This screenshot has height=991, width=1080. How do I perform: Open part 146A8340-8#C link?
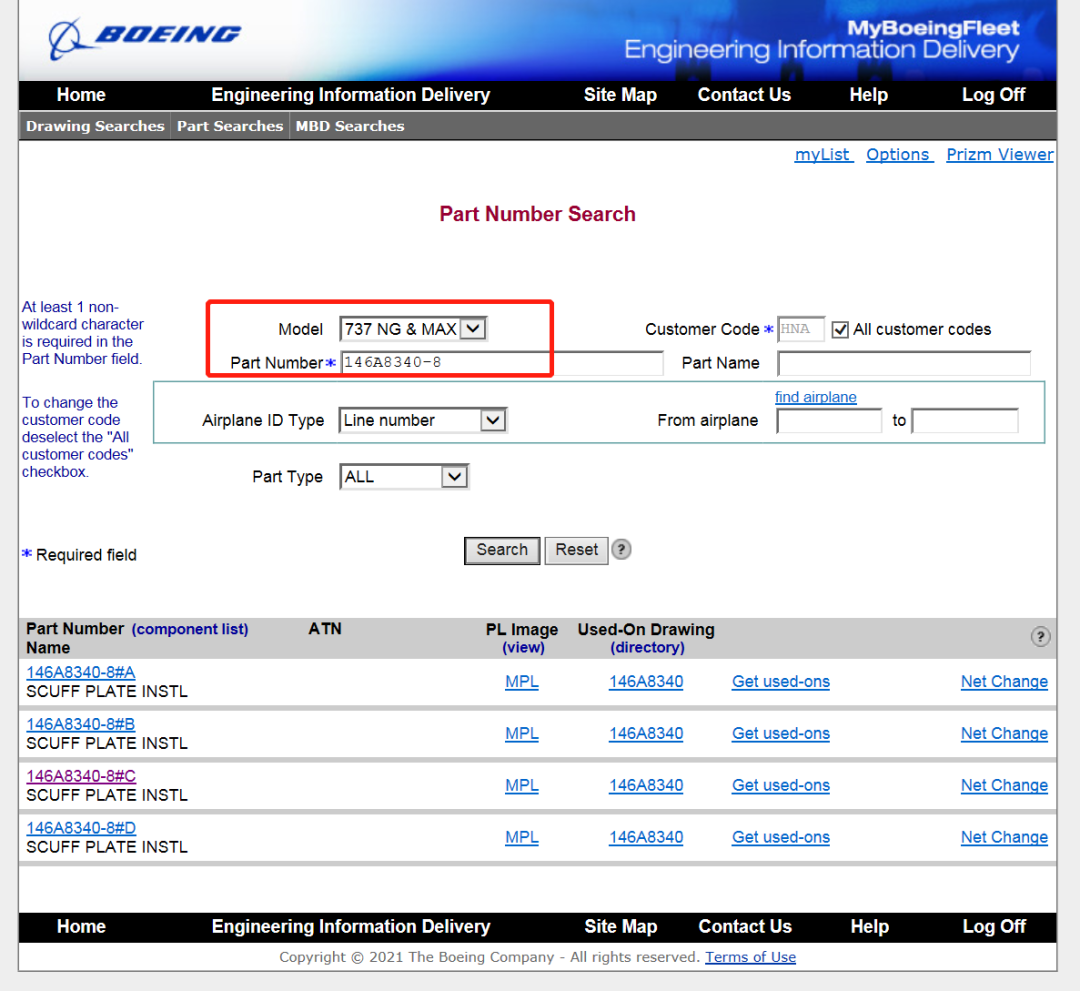pos(81,776)
